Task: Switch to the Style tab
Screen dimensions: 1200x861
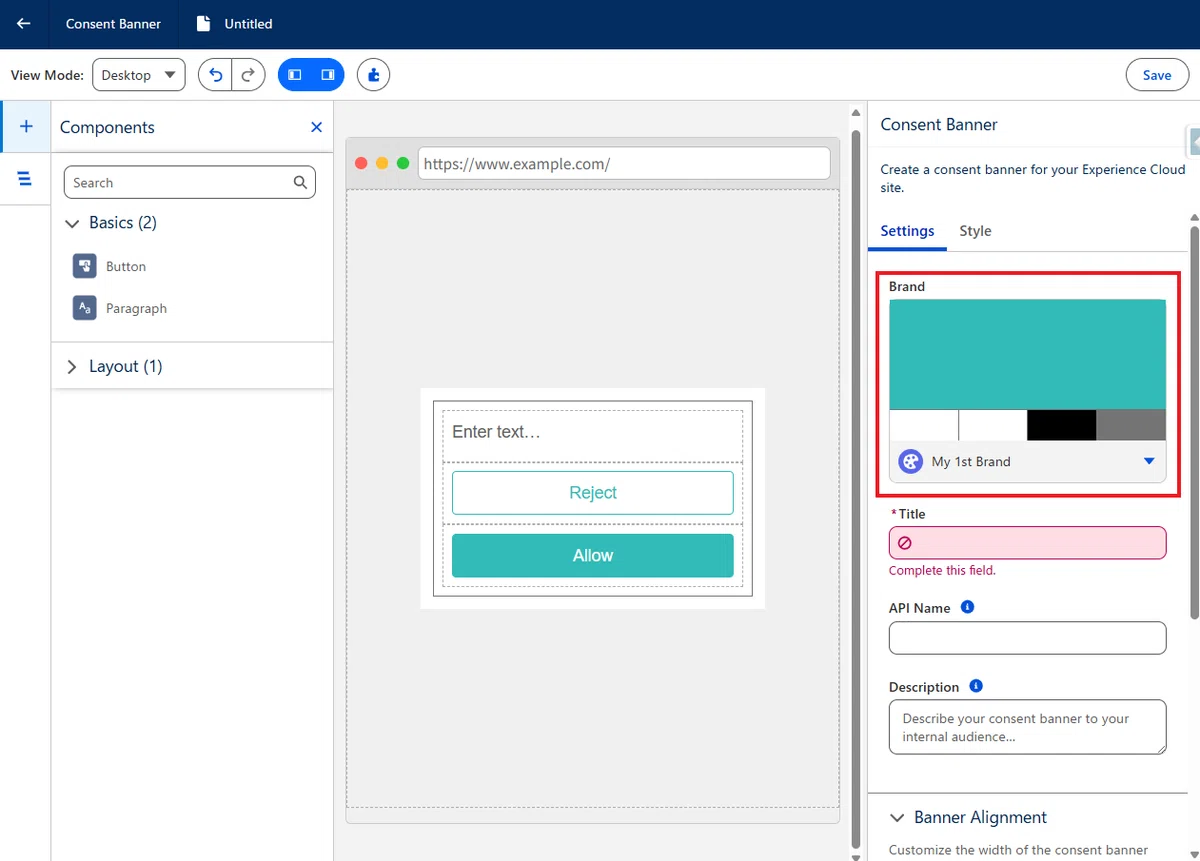Action: click(x=975, y=231)
